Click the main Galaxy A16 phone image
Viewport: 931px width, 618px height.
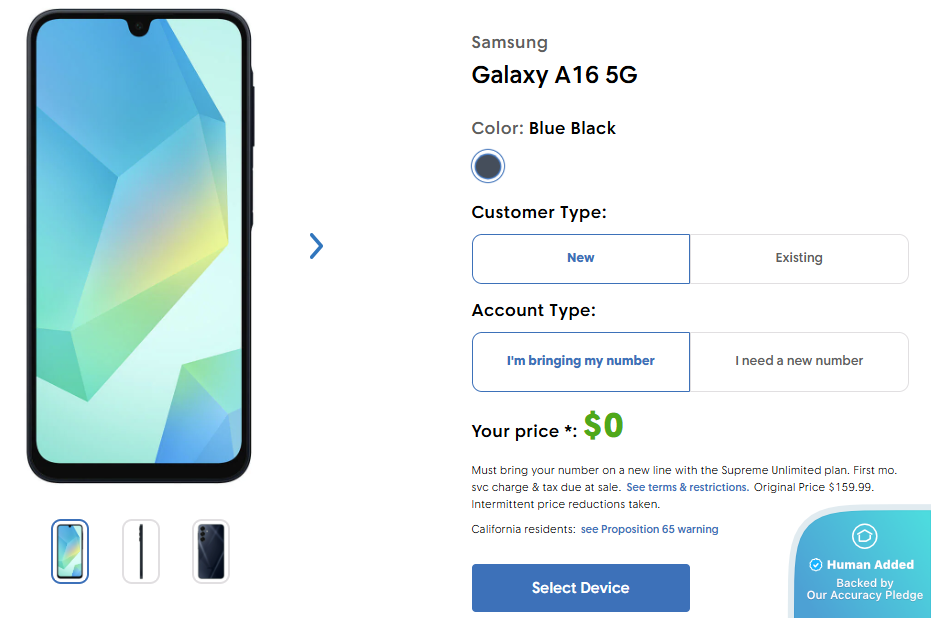pos(140,246)
